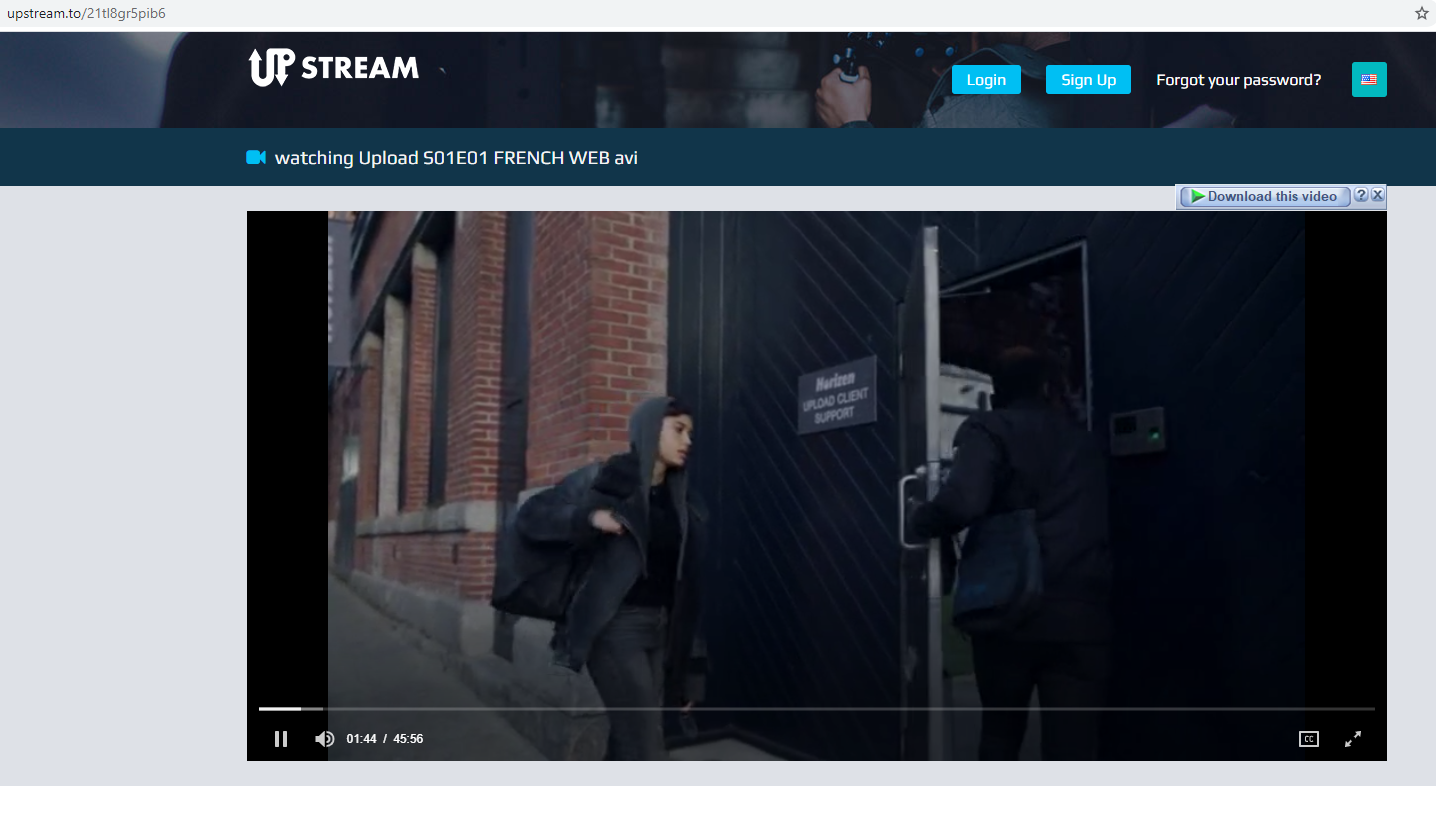Enter fullscreen video mode
Screen dimensions: 1436x828
click(1353, 739)
